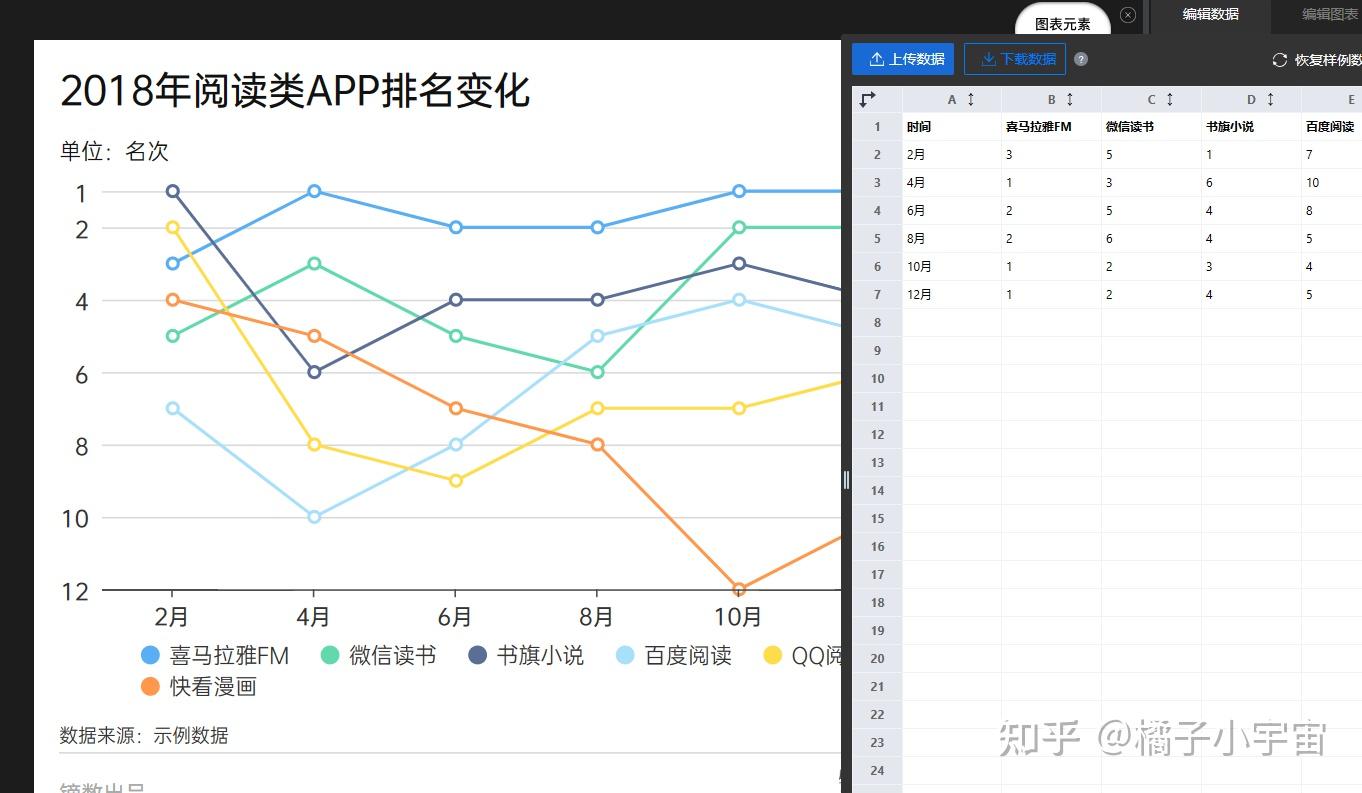Click y-axis label 12
Screen dimensions: 1362x793
click(75, 592)
